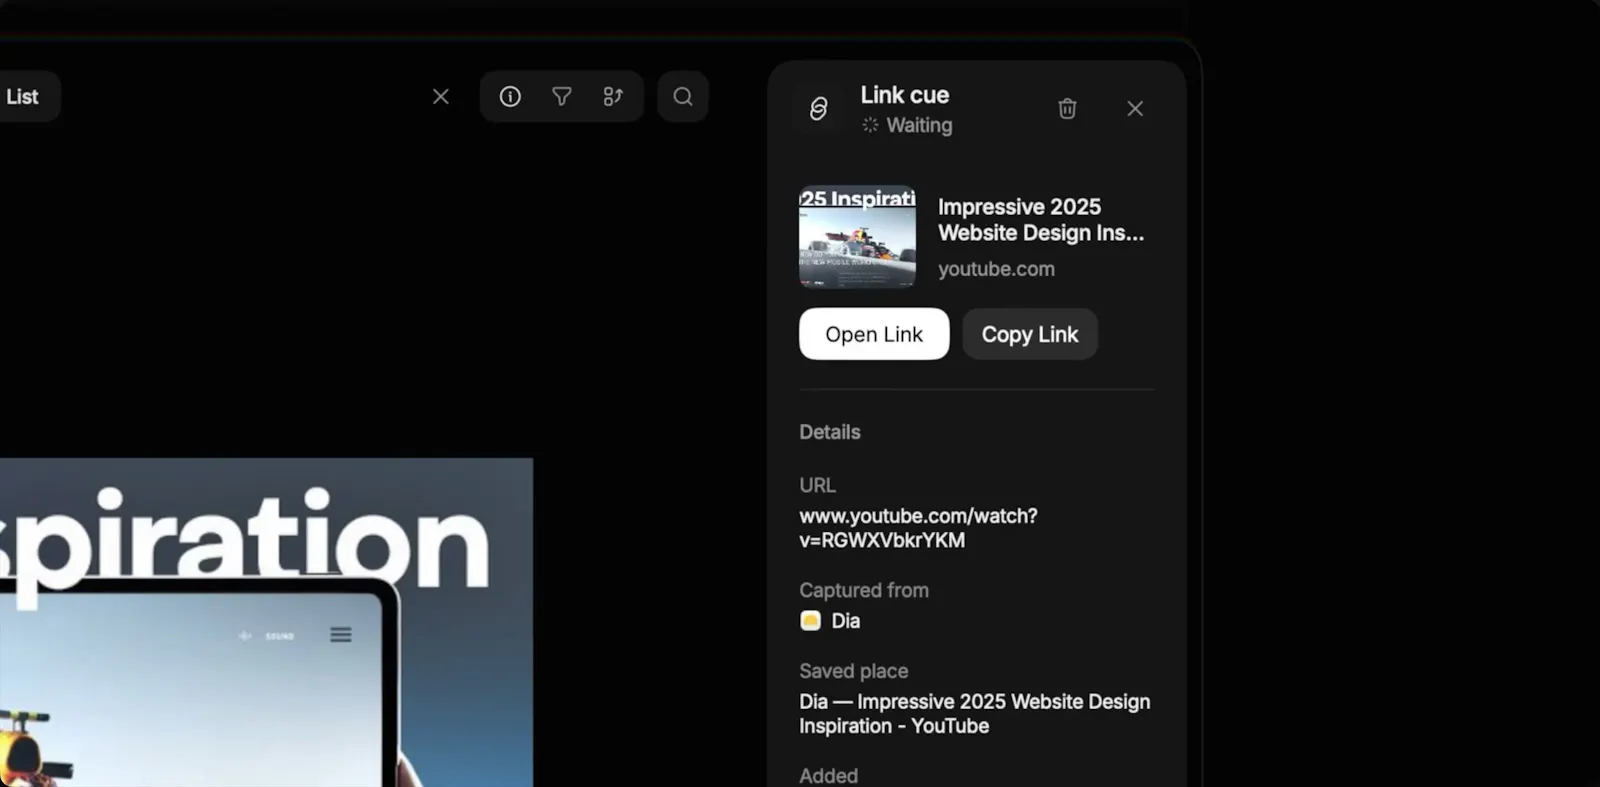Click the X icon next to toolbar
This screenshot has height=787, width=1600.
point(441,96)
